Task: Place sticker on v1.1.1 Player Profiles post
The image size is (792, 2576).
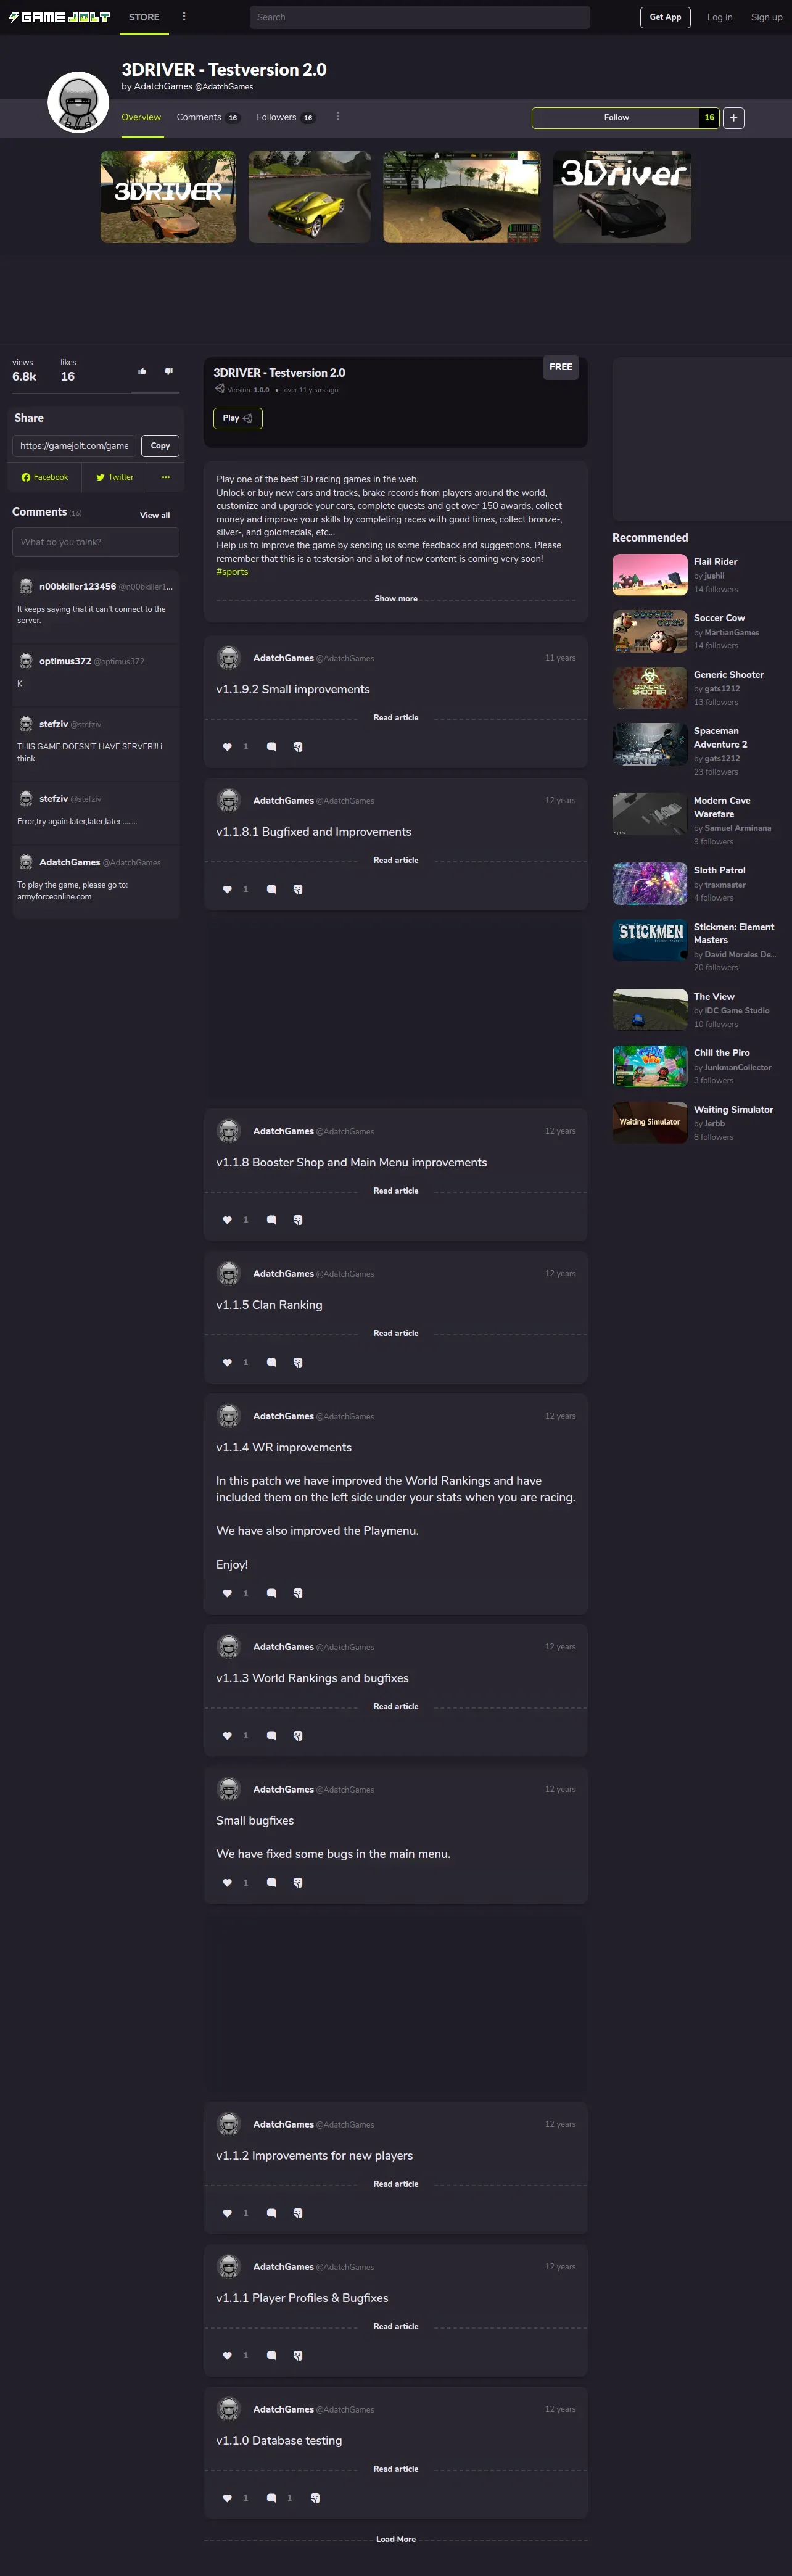Action: [298, 2355]
